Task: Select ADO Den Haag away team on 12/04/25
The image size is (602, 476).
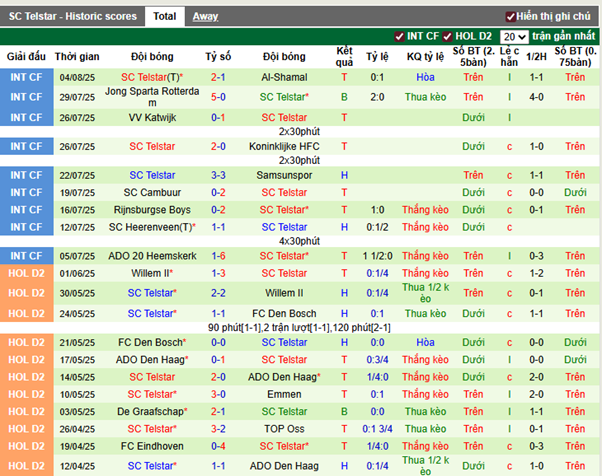Action: coord(284,466)
